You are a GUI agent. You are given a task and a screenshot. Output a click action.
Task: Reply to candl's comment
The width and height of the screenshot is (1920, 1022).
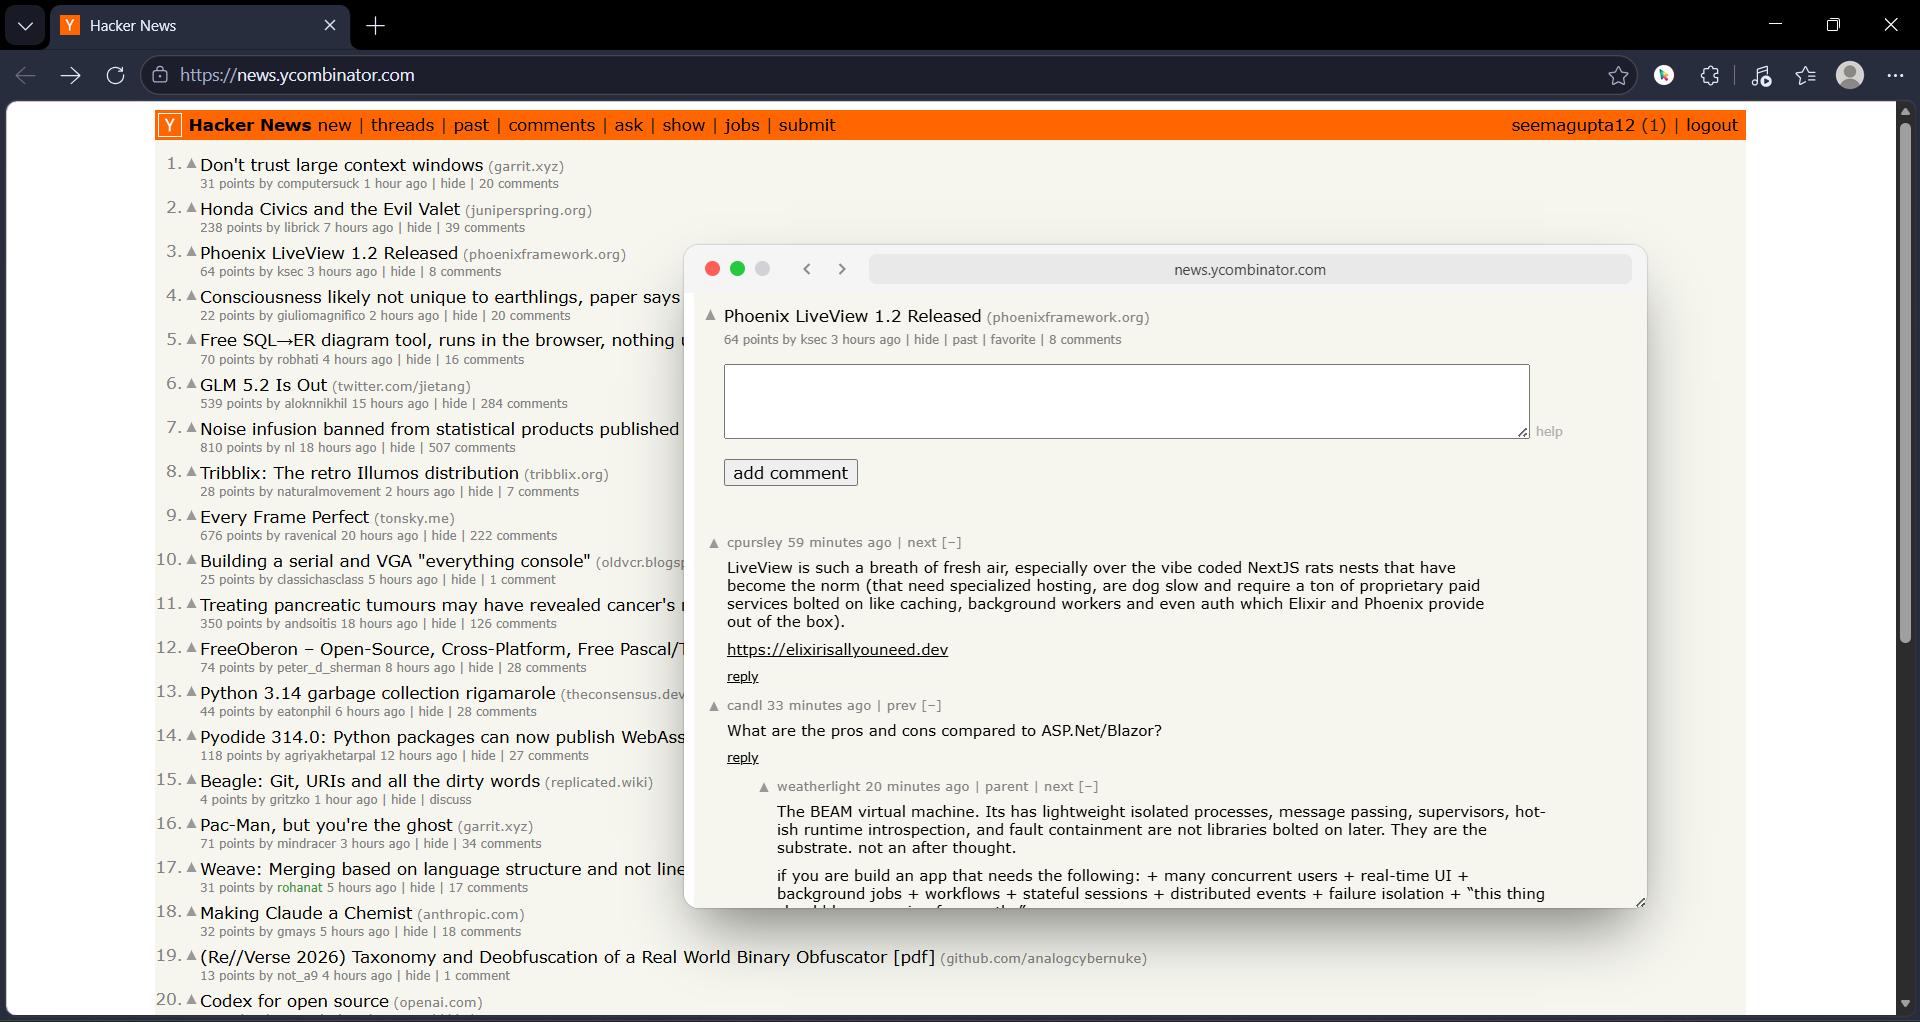(742, 758)
